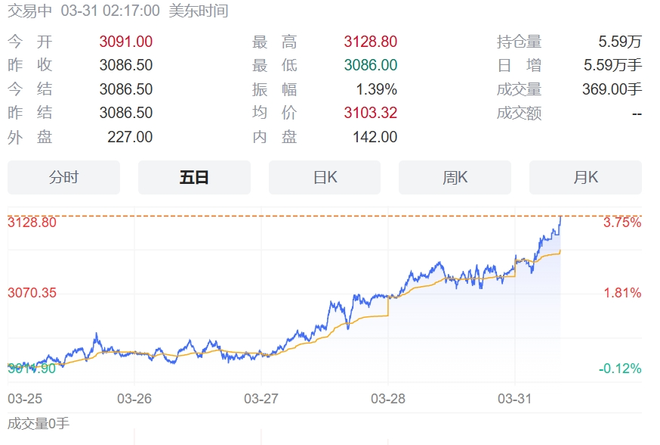This screenshot has width=660, height=445.
Task: Click the 3070.35 price axis label
Action: click(32, 293)
